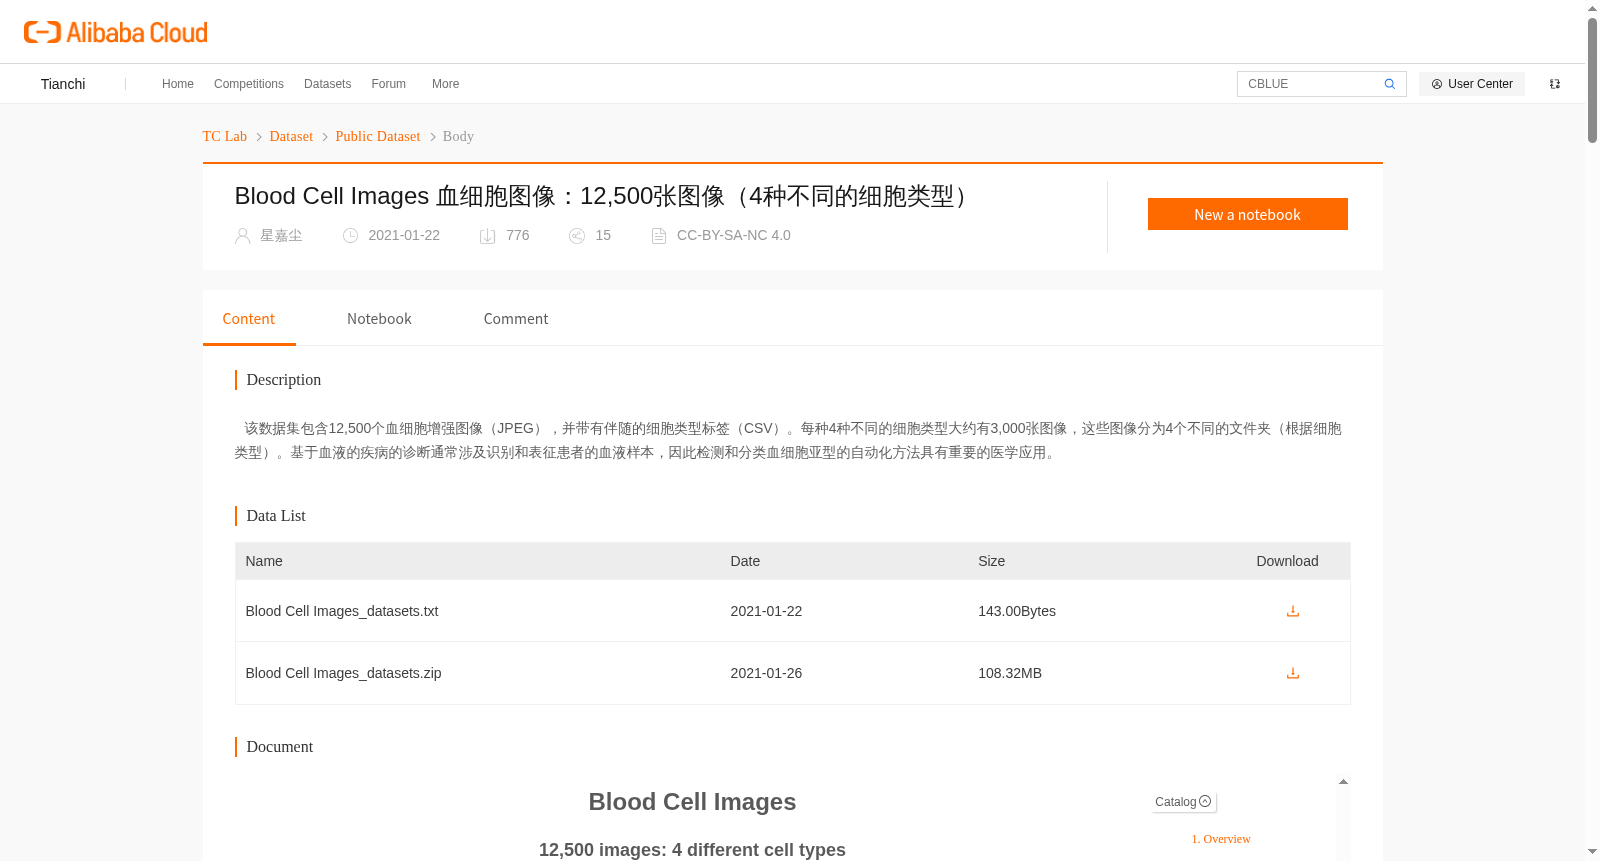Click the CBLUE search input field
The height and width of the screenshot is (861, 1600).
[1310, 84]
